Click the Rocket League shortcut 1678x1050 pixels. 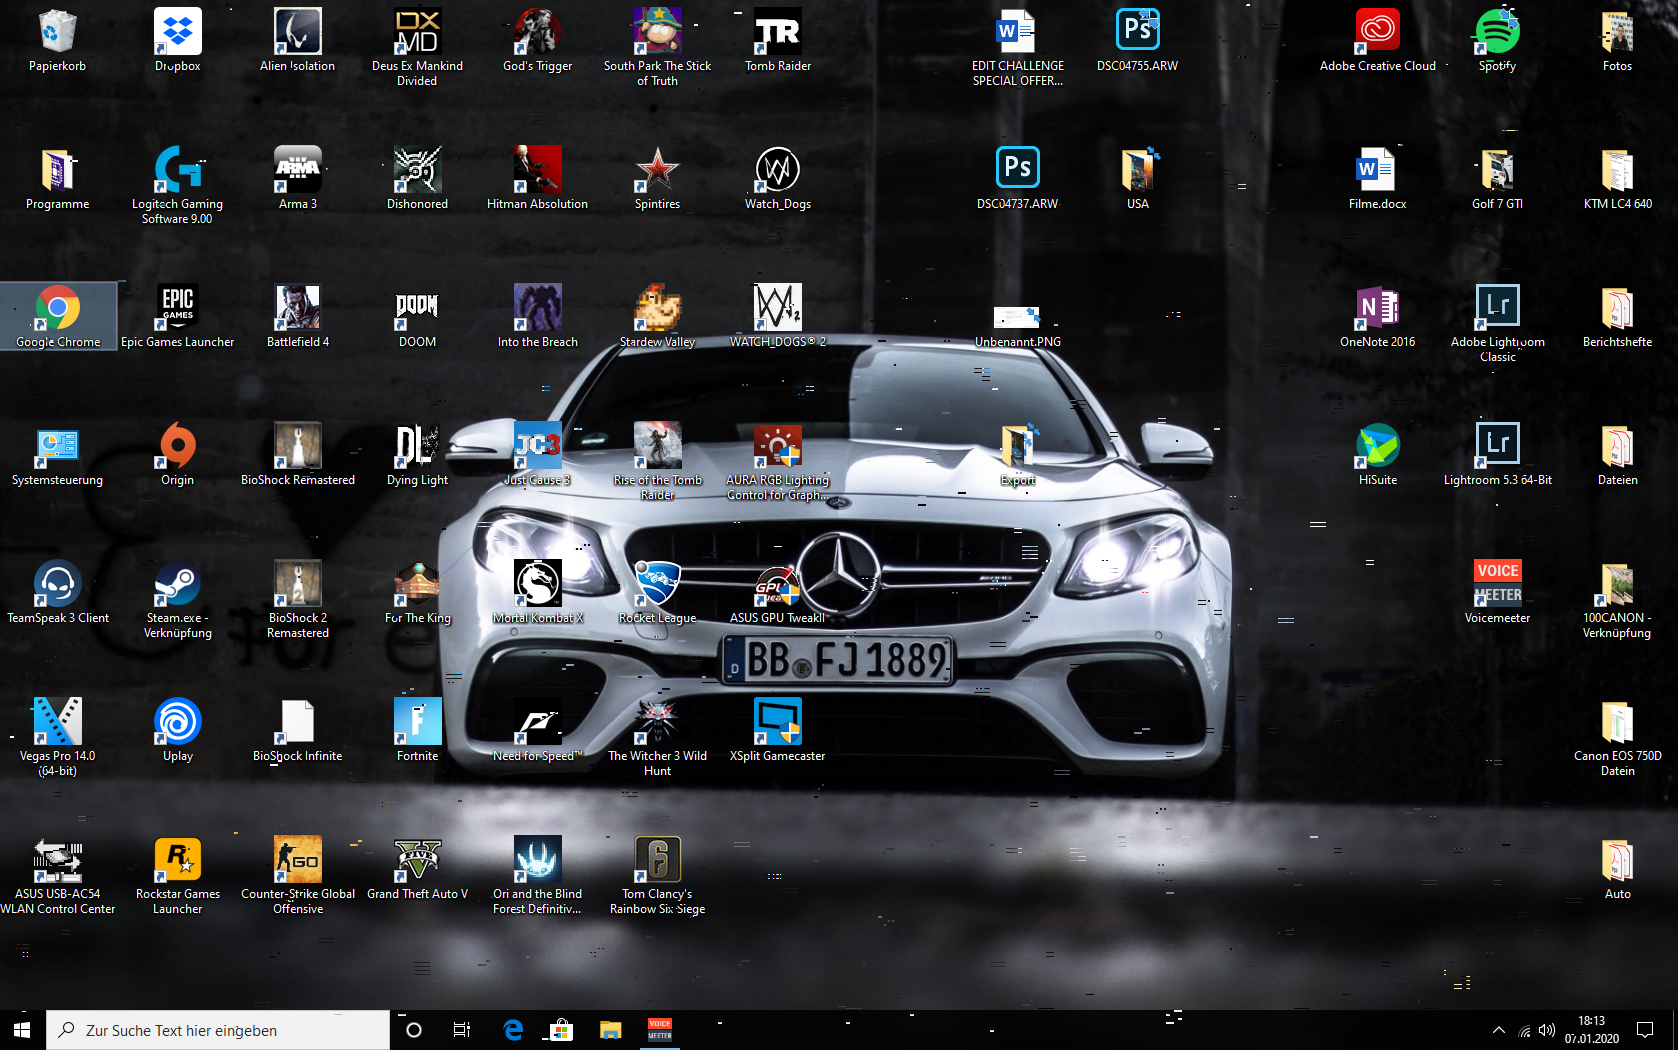pyautogui.click(x=658, y=583)
